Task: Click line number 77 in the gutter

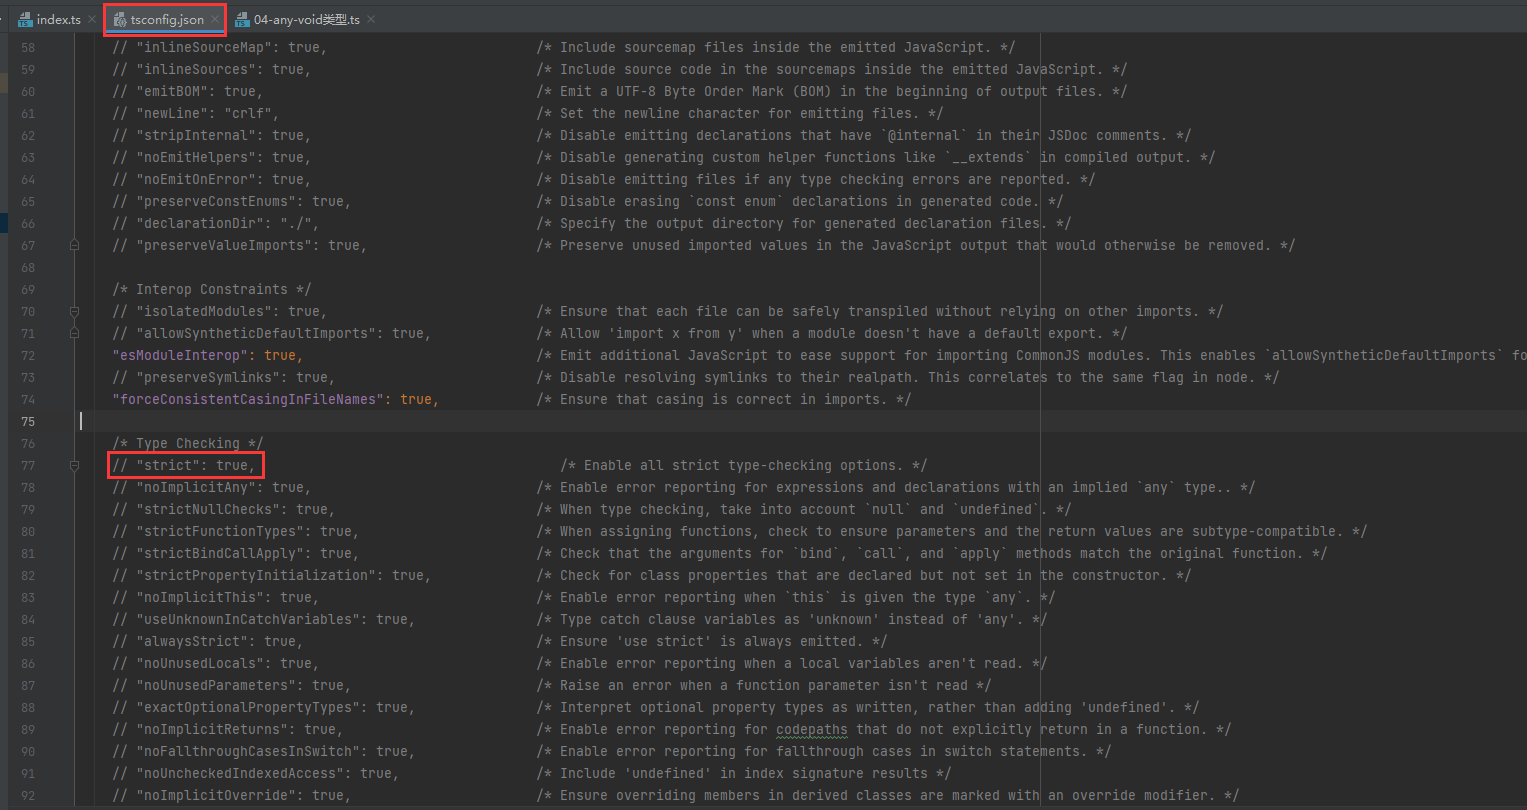Action: click(x=27, y=465)
